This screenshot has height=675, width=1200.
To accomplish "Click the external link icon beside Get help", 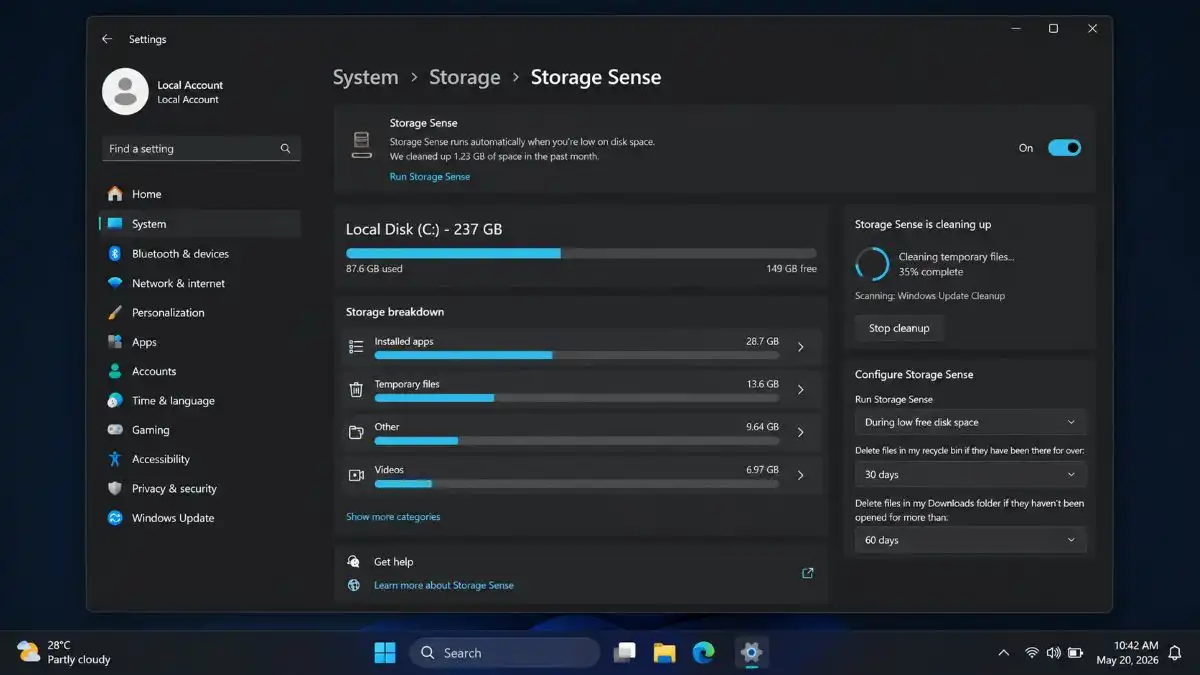I will pyautogui.click(x=807, y=573).
